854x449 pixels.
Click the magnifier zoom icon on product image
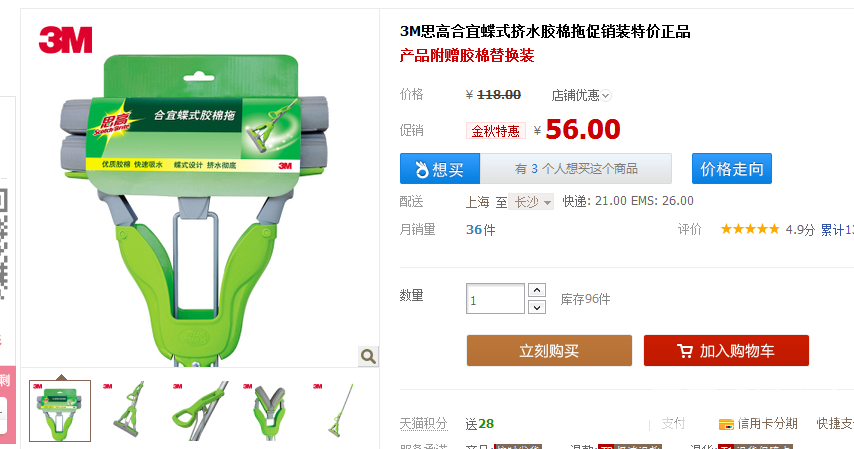[368, 356]
